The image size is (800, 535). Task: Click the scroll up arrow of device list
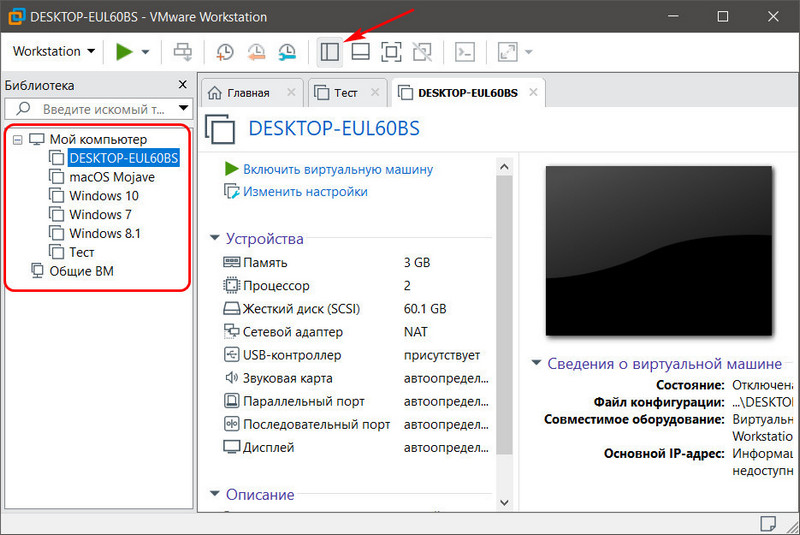pyautogui.click(x=504, y=167)
